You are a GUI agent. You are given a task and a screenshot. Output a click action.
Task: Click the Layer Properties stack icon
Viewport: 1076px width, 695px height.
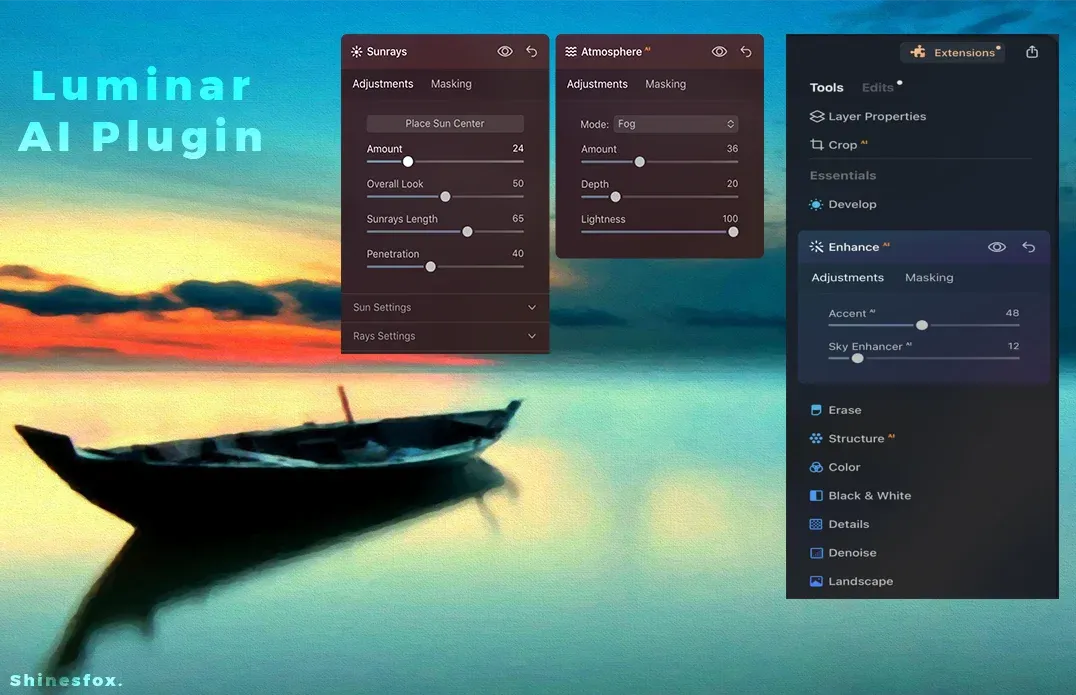click(817, 117)
